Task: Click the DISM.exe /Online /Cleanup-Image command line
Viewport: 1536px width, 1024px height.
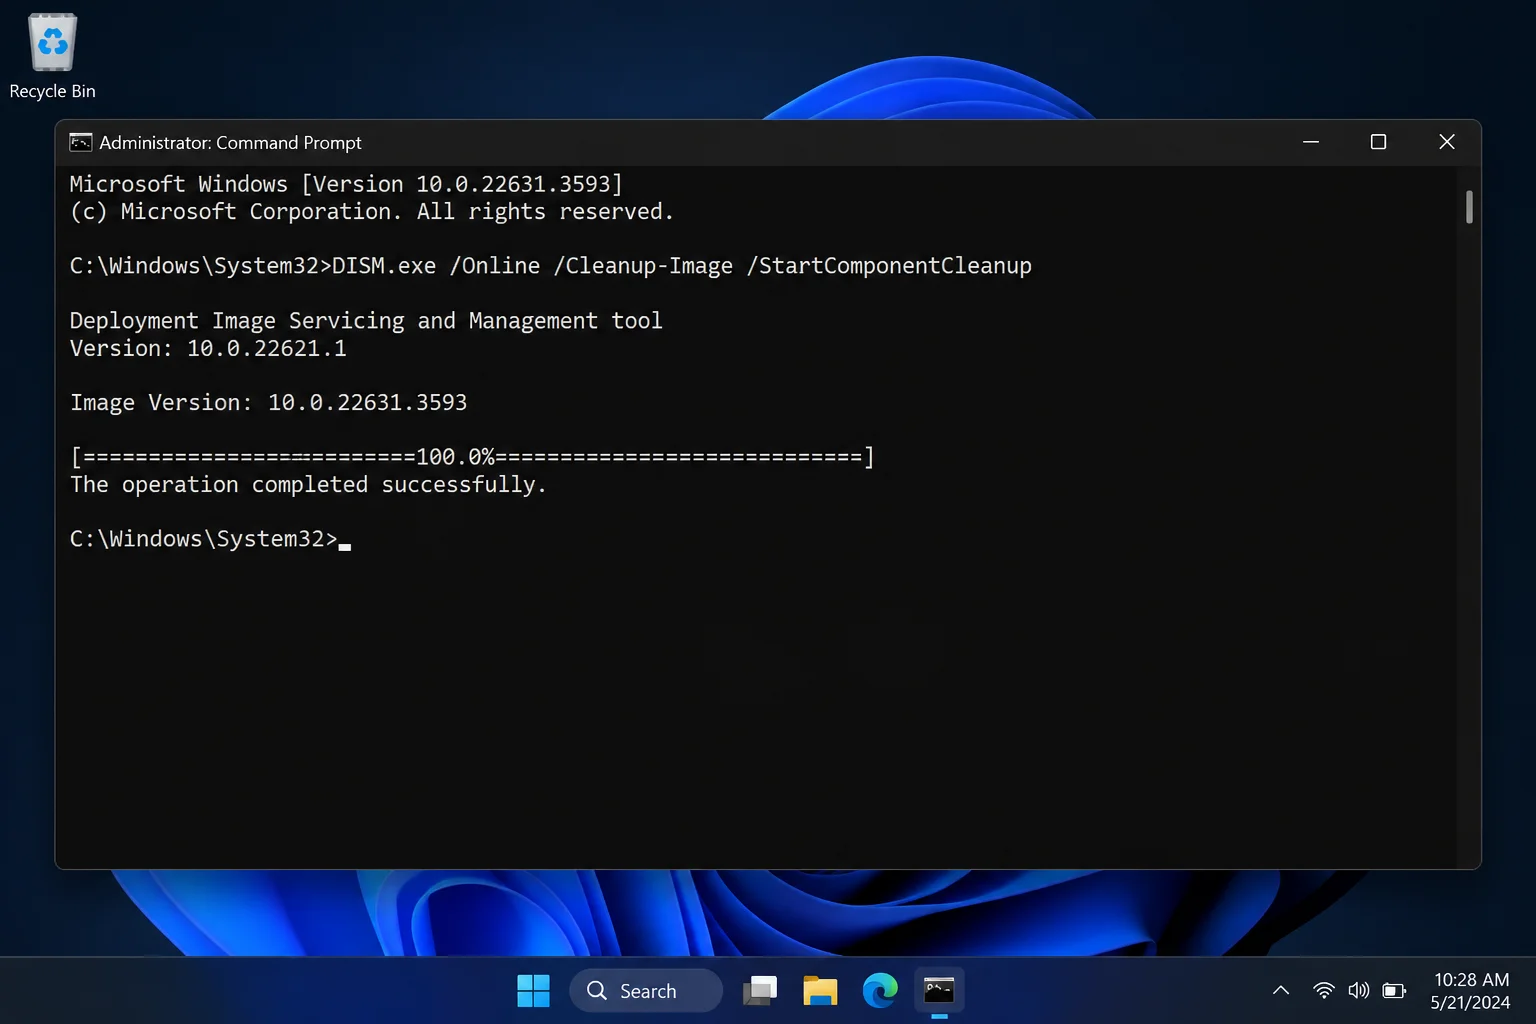Action: coord(550,266)
